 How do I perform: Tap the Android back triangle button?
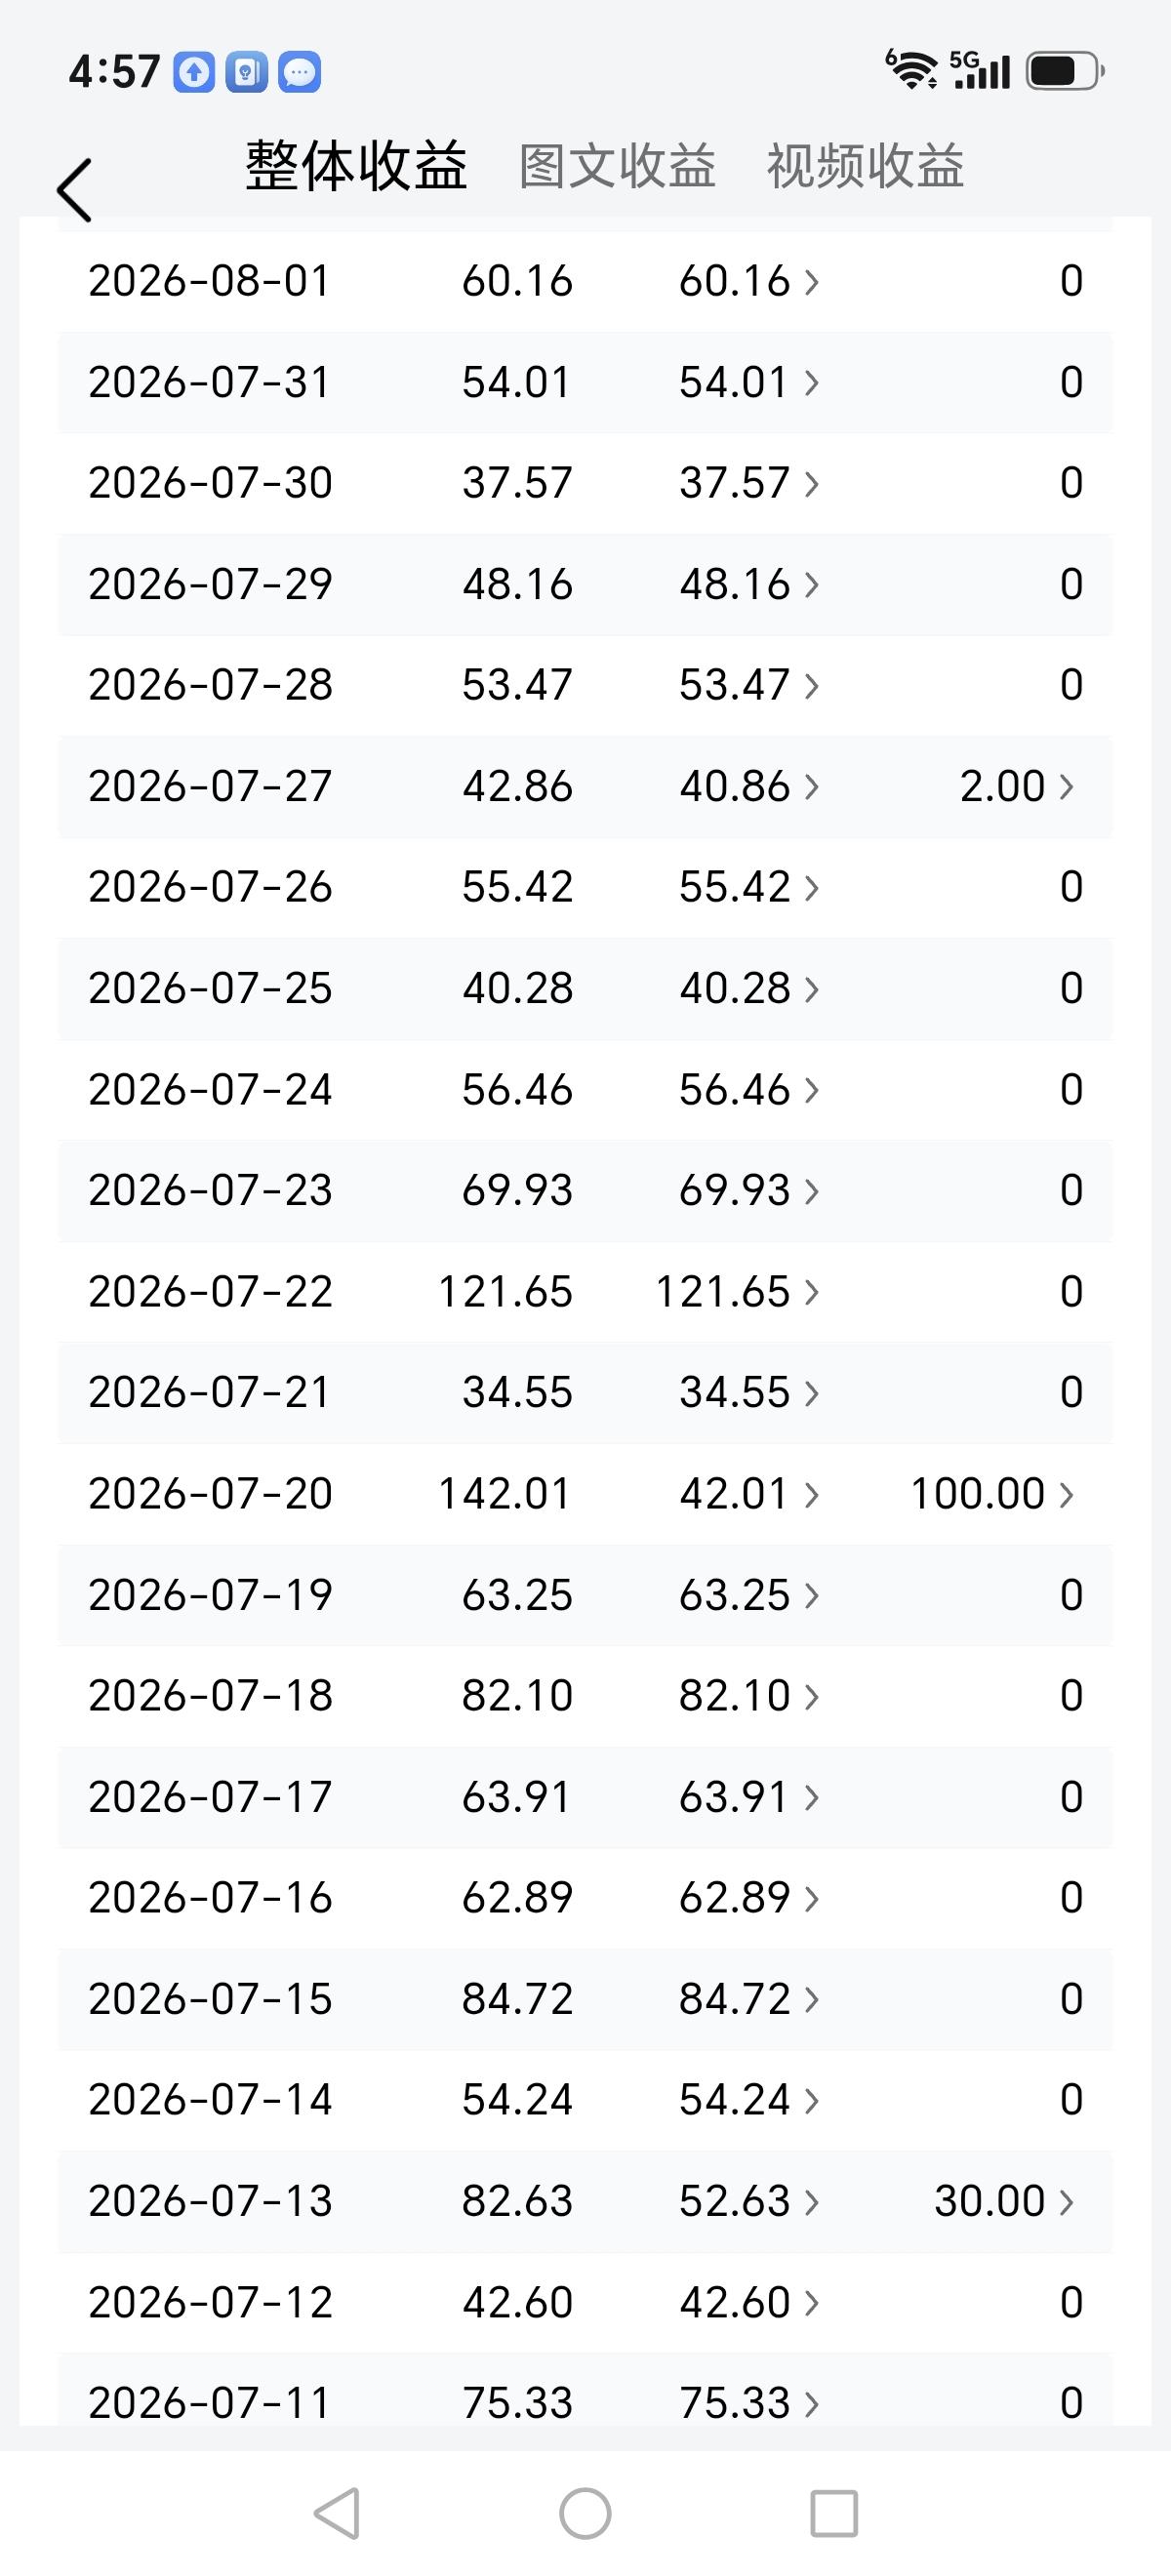click(338, 2513)
